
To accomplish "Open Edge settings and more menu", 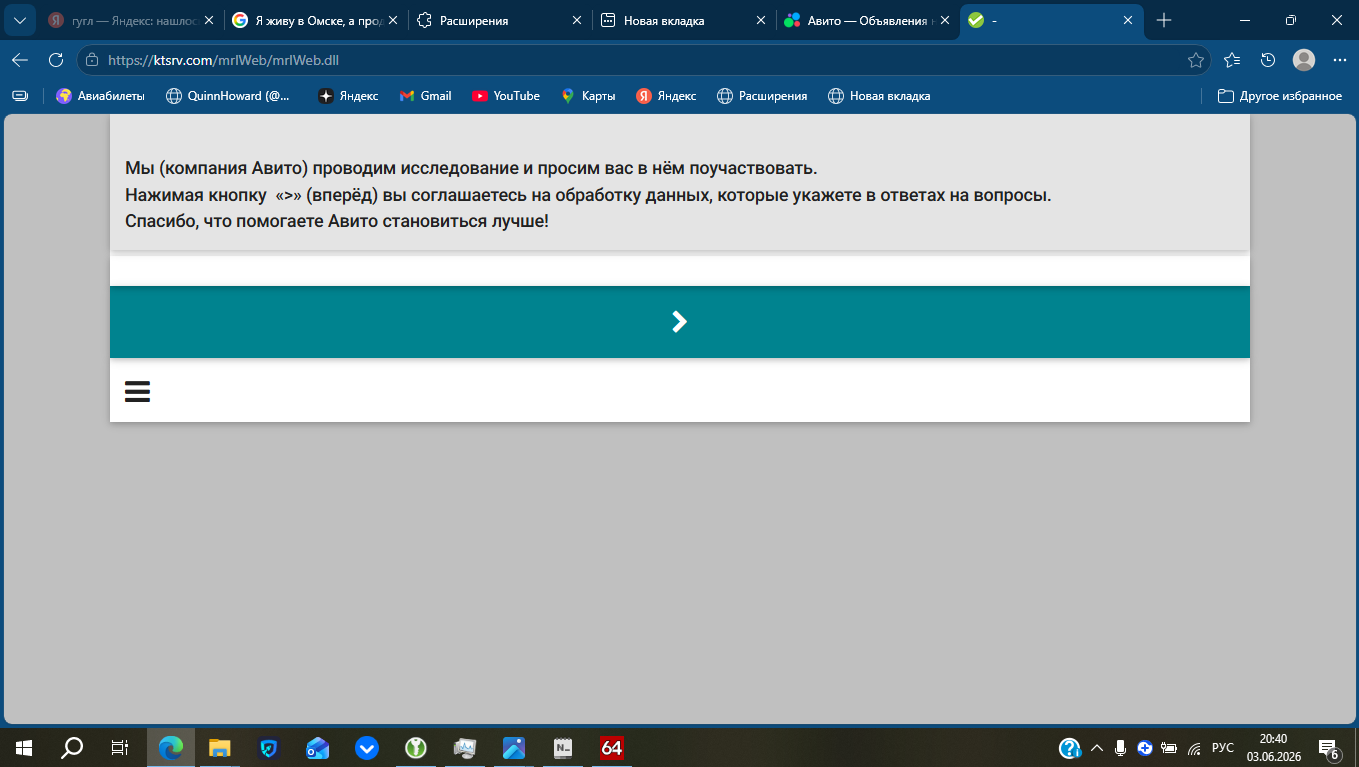I will [1340, 60].
